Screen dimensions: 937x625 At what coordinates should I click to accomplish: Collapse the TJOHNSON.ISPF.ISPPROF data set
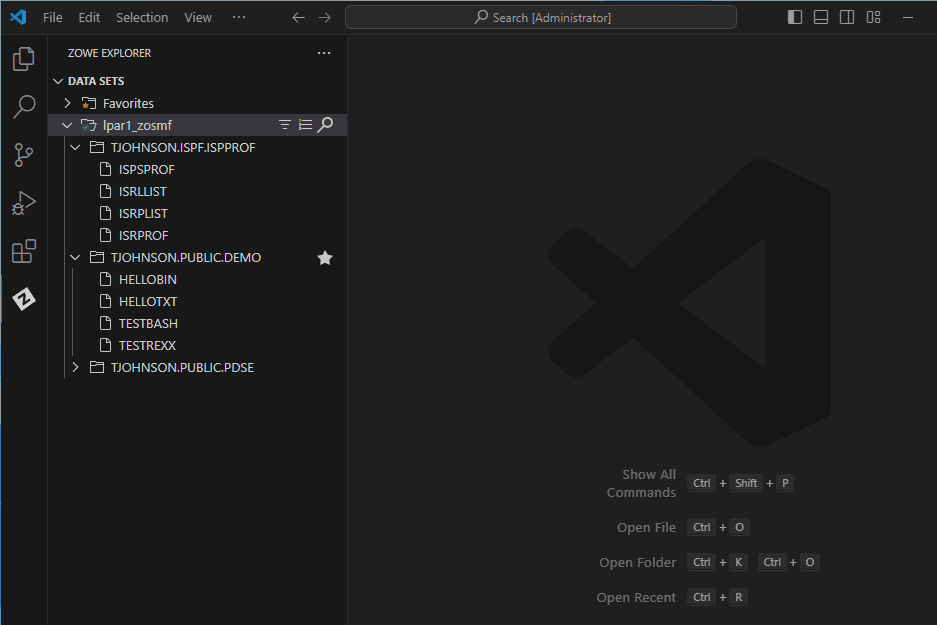(75, 147)
